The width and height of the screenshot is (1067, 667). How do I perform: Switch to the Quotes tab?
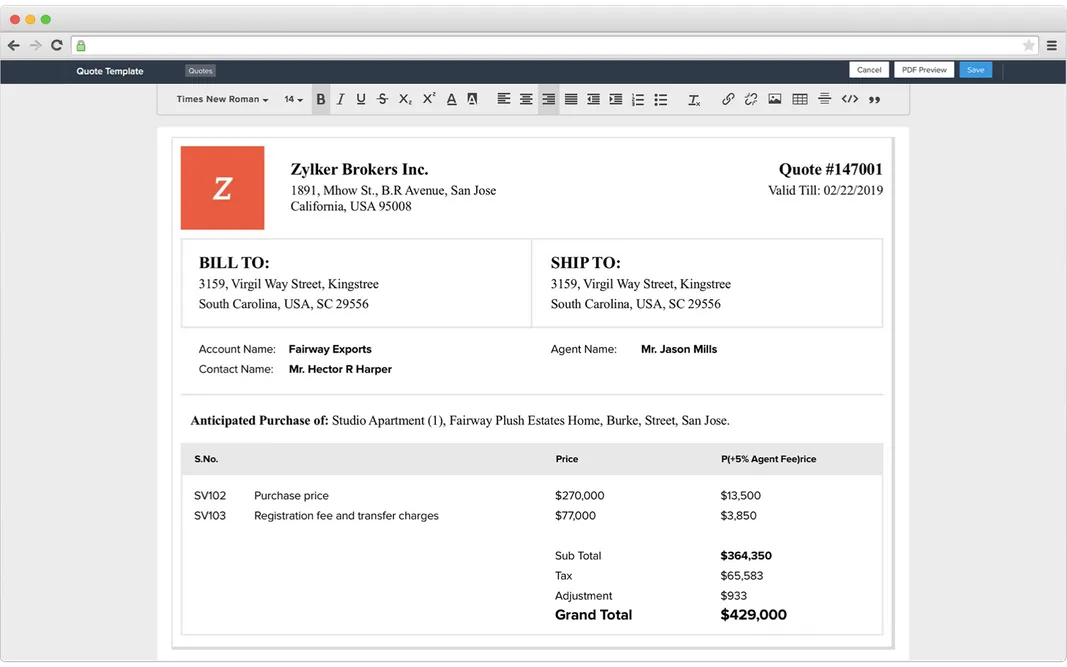click(x=200, y=70)
